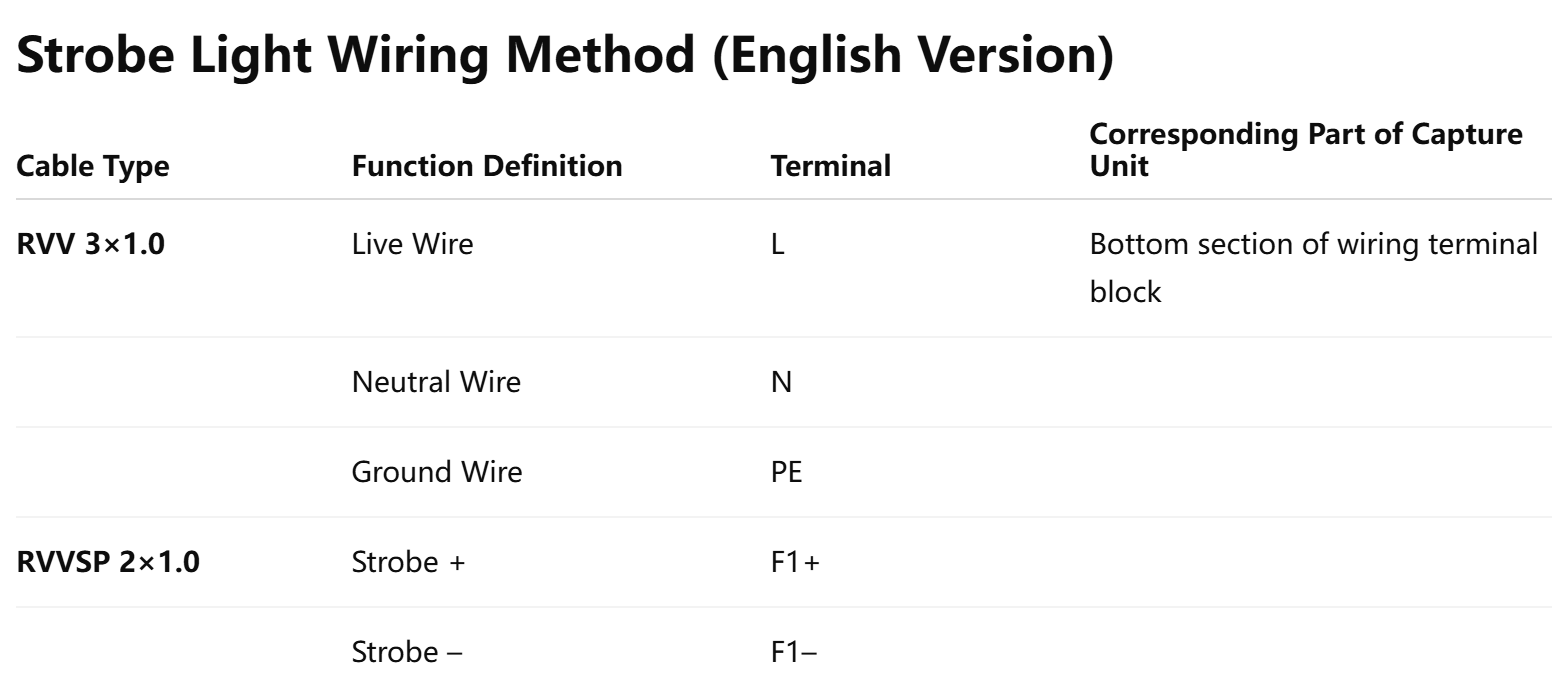1564x698 pixels.
Task: Click the 'Cable Type' column header
Action: point(93,166)
